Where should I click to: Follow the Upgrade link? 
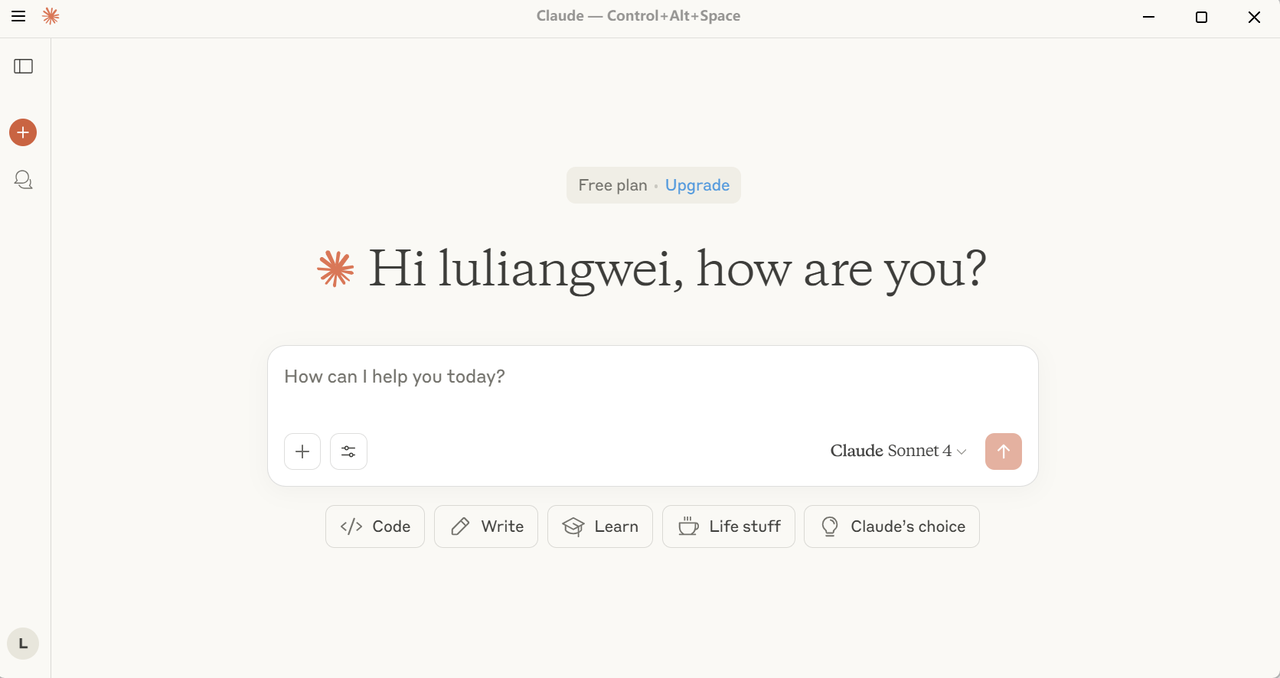coord(697,185)
